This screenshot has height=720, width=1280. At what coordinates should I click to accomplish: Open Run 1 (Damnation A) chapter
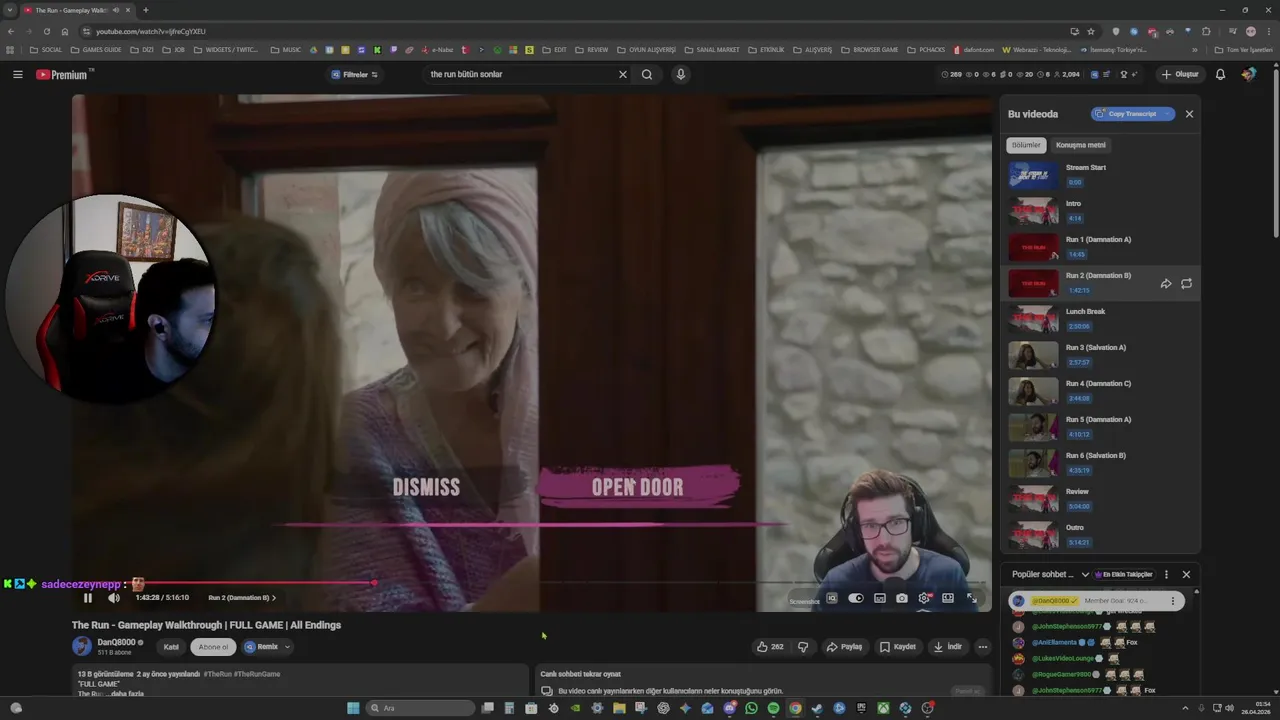click(1100, 247)
